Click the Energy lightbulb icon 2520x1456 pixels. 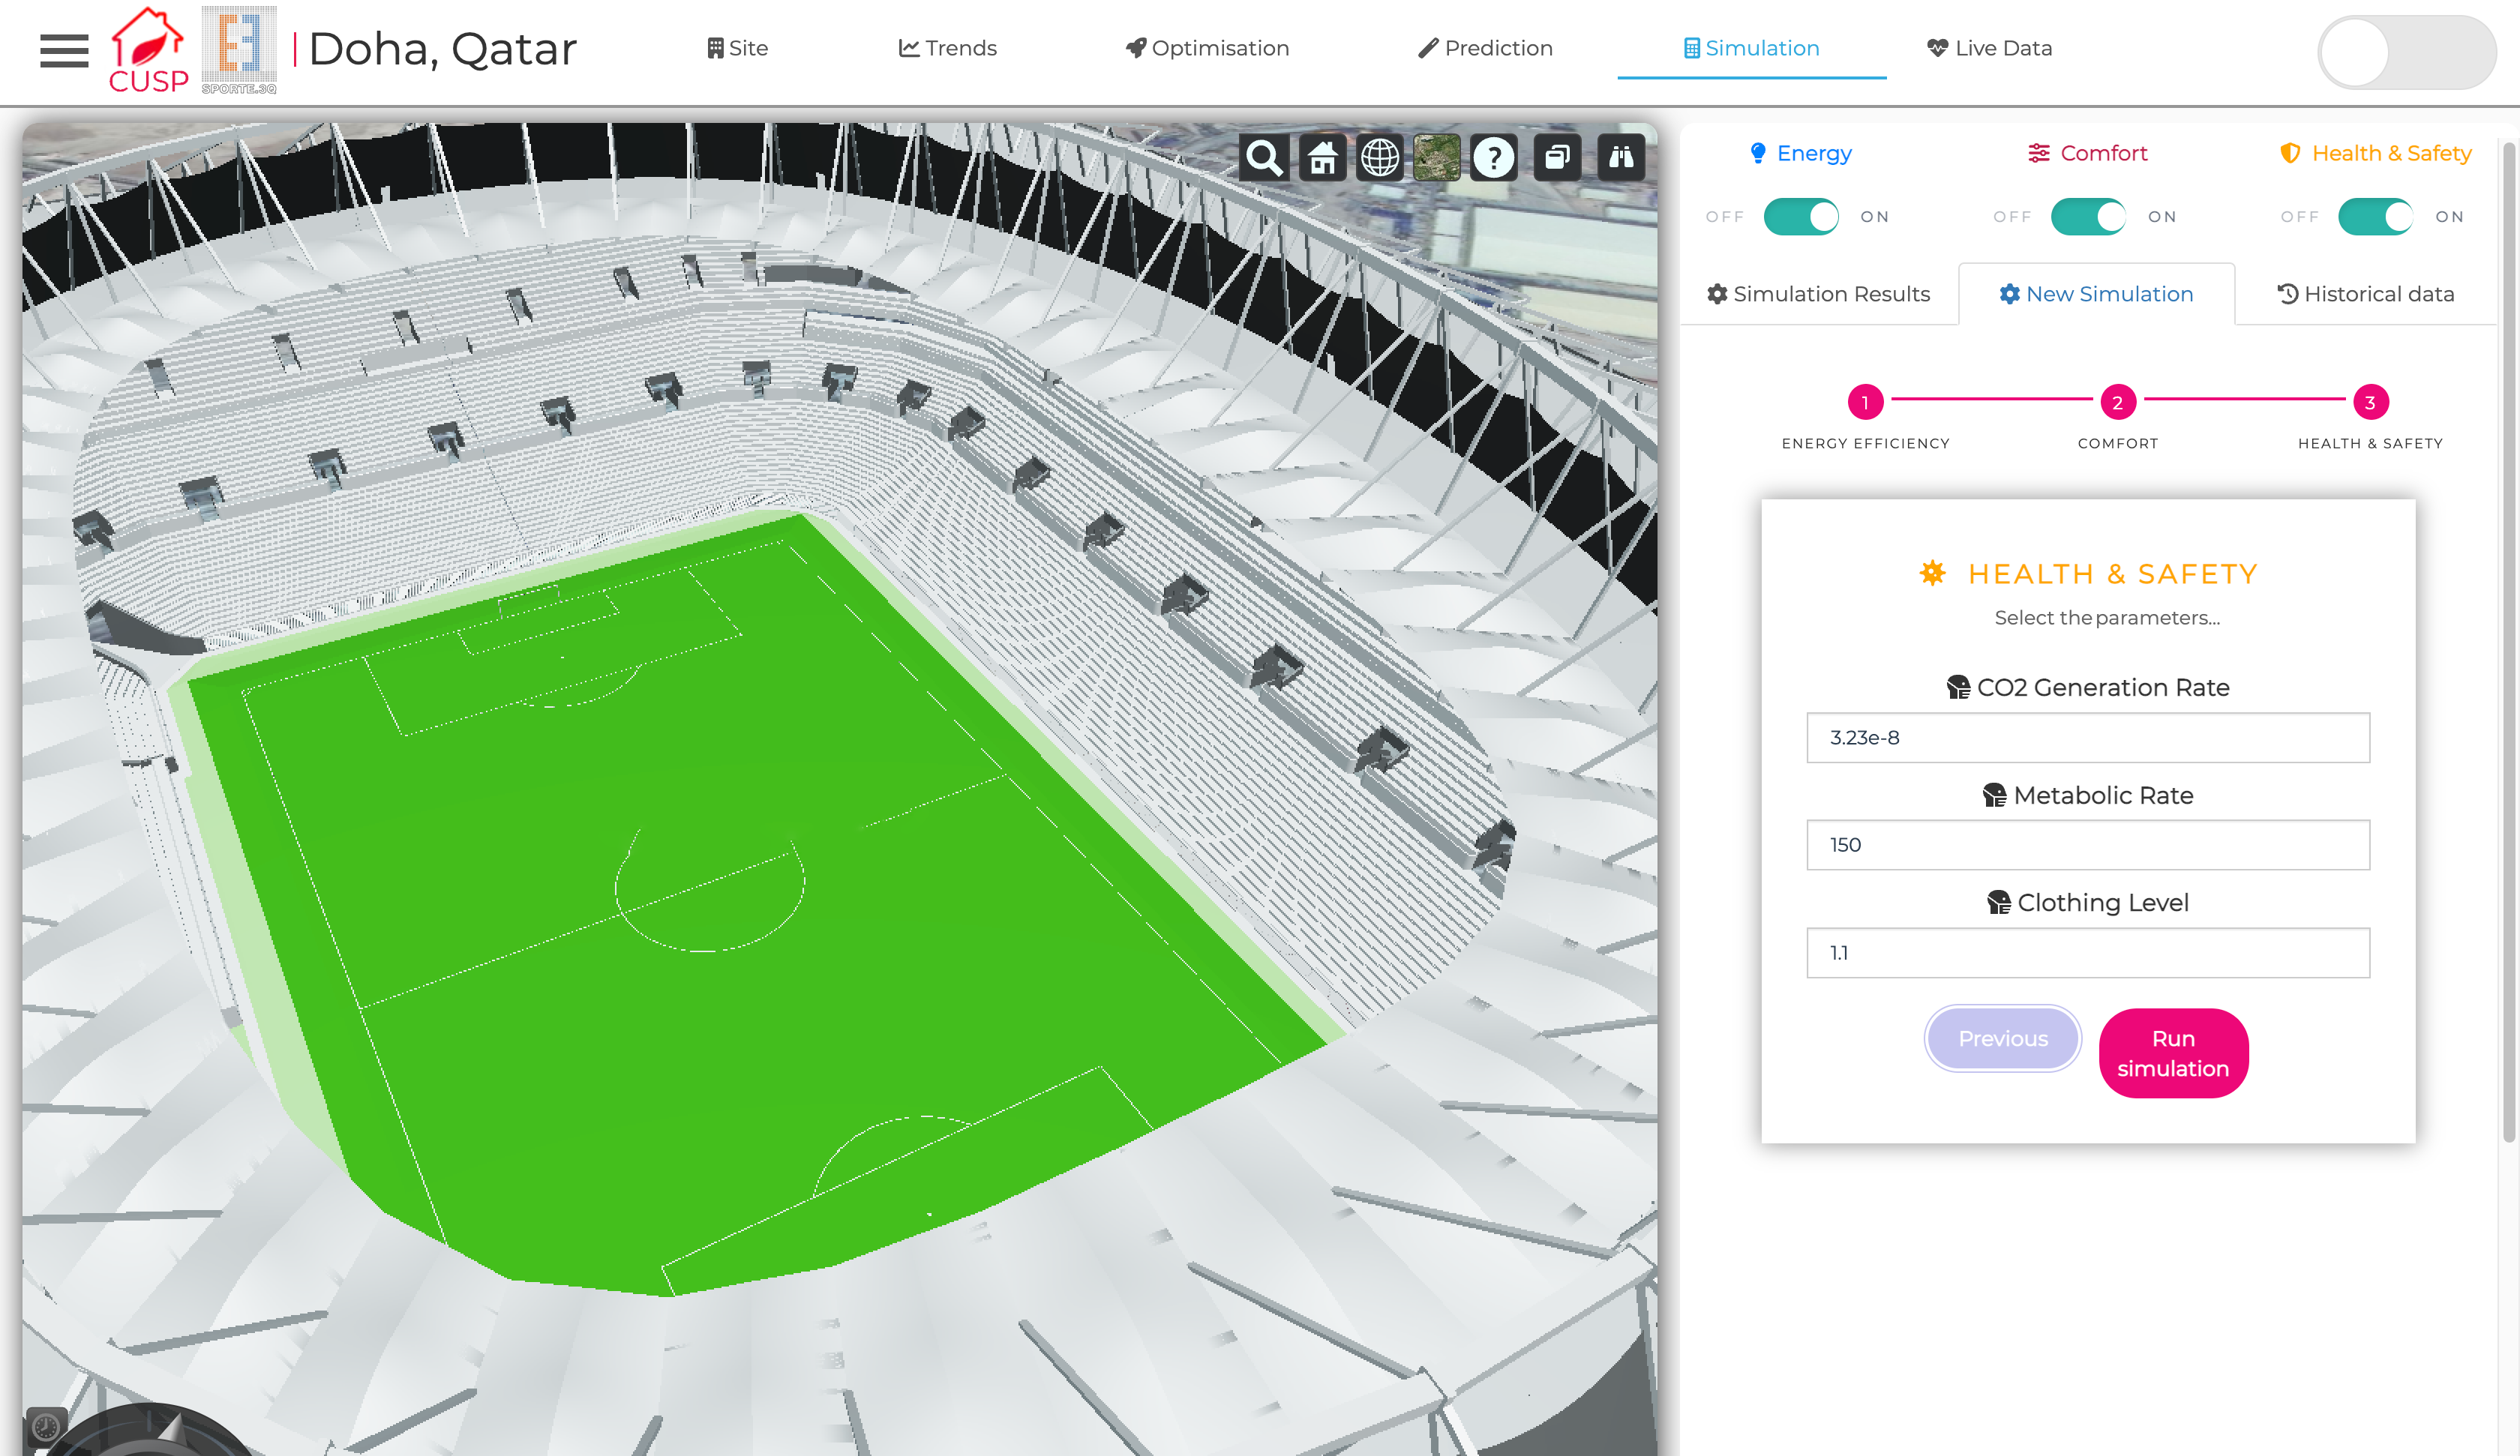pyautogui.click(x=1758, y=153)
